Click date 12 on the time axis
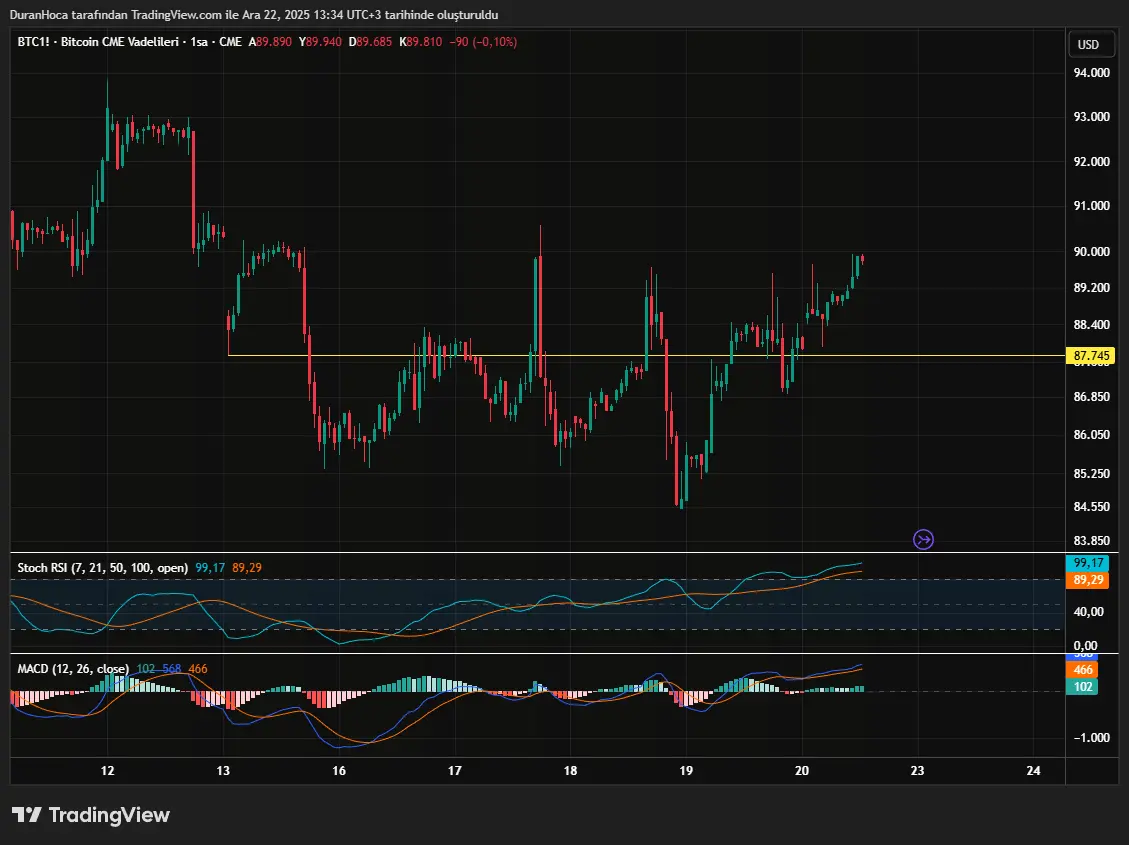The image size is (1129, 845). click(107, 771)
